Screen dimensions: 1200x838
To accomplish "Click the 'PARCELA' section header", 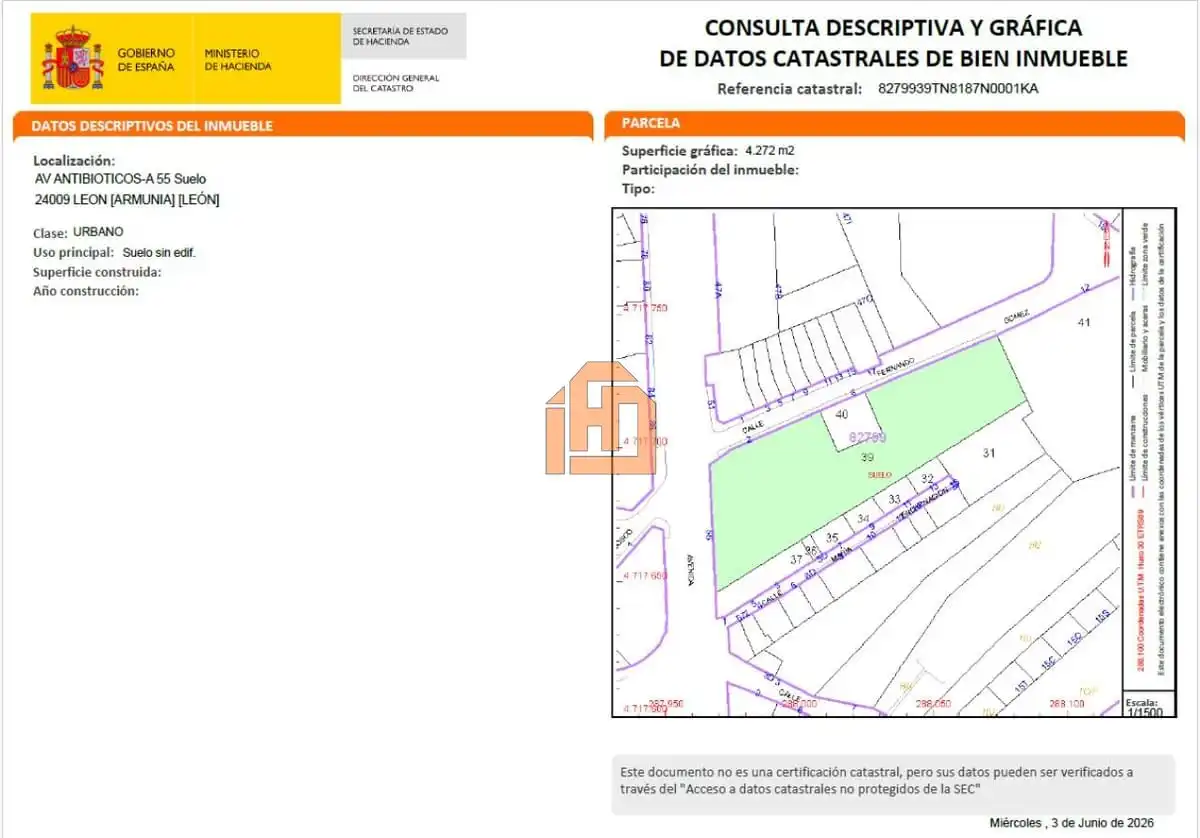I will pyautogui.click(x=651, y=123).
